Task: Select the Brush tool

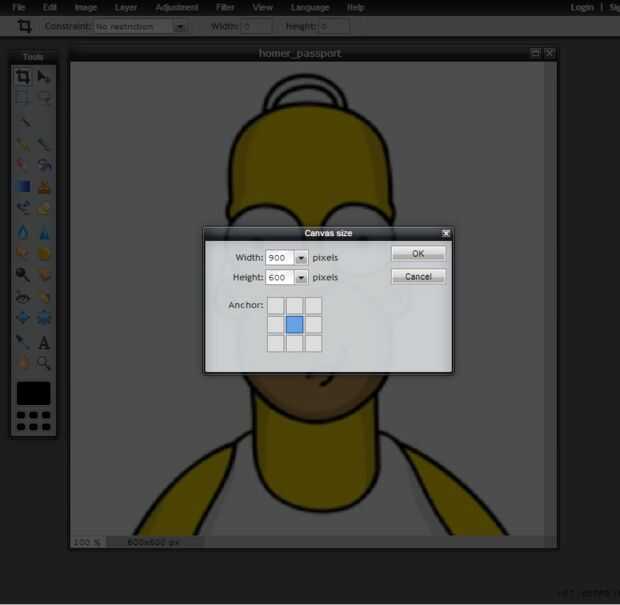Action: click(x=44, y=144)
